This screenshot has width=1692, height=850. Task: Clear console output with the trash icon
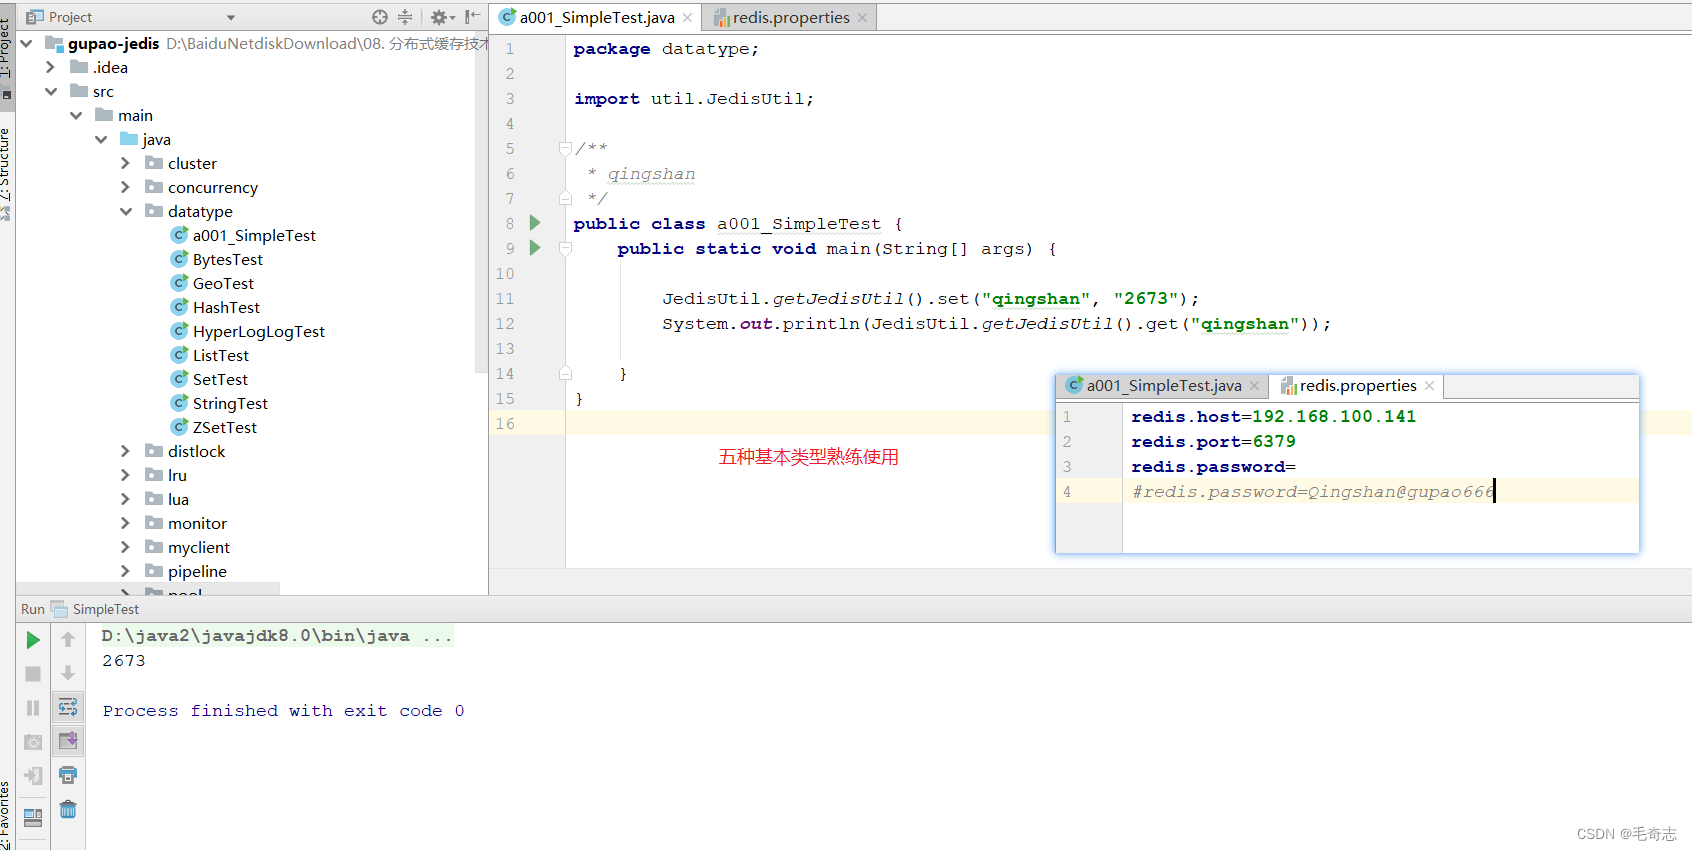[x=68, y=809]
